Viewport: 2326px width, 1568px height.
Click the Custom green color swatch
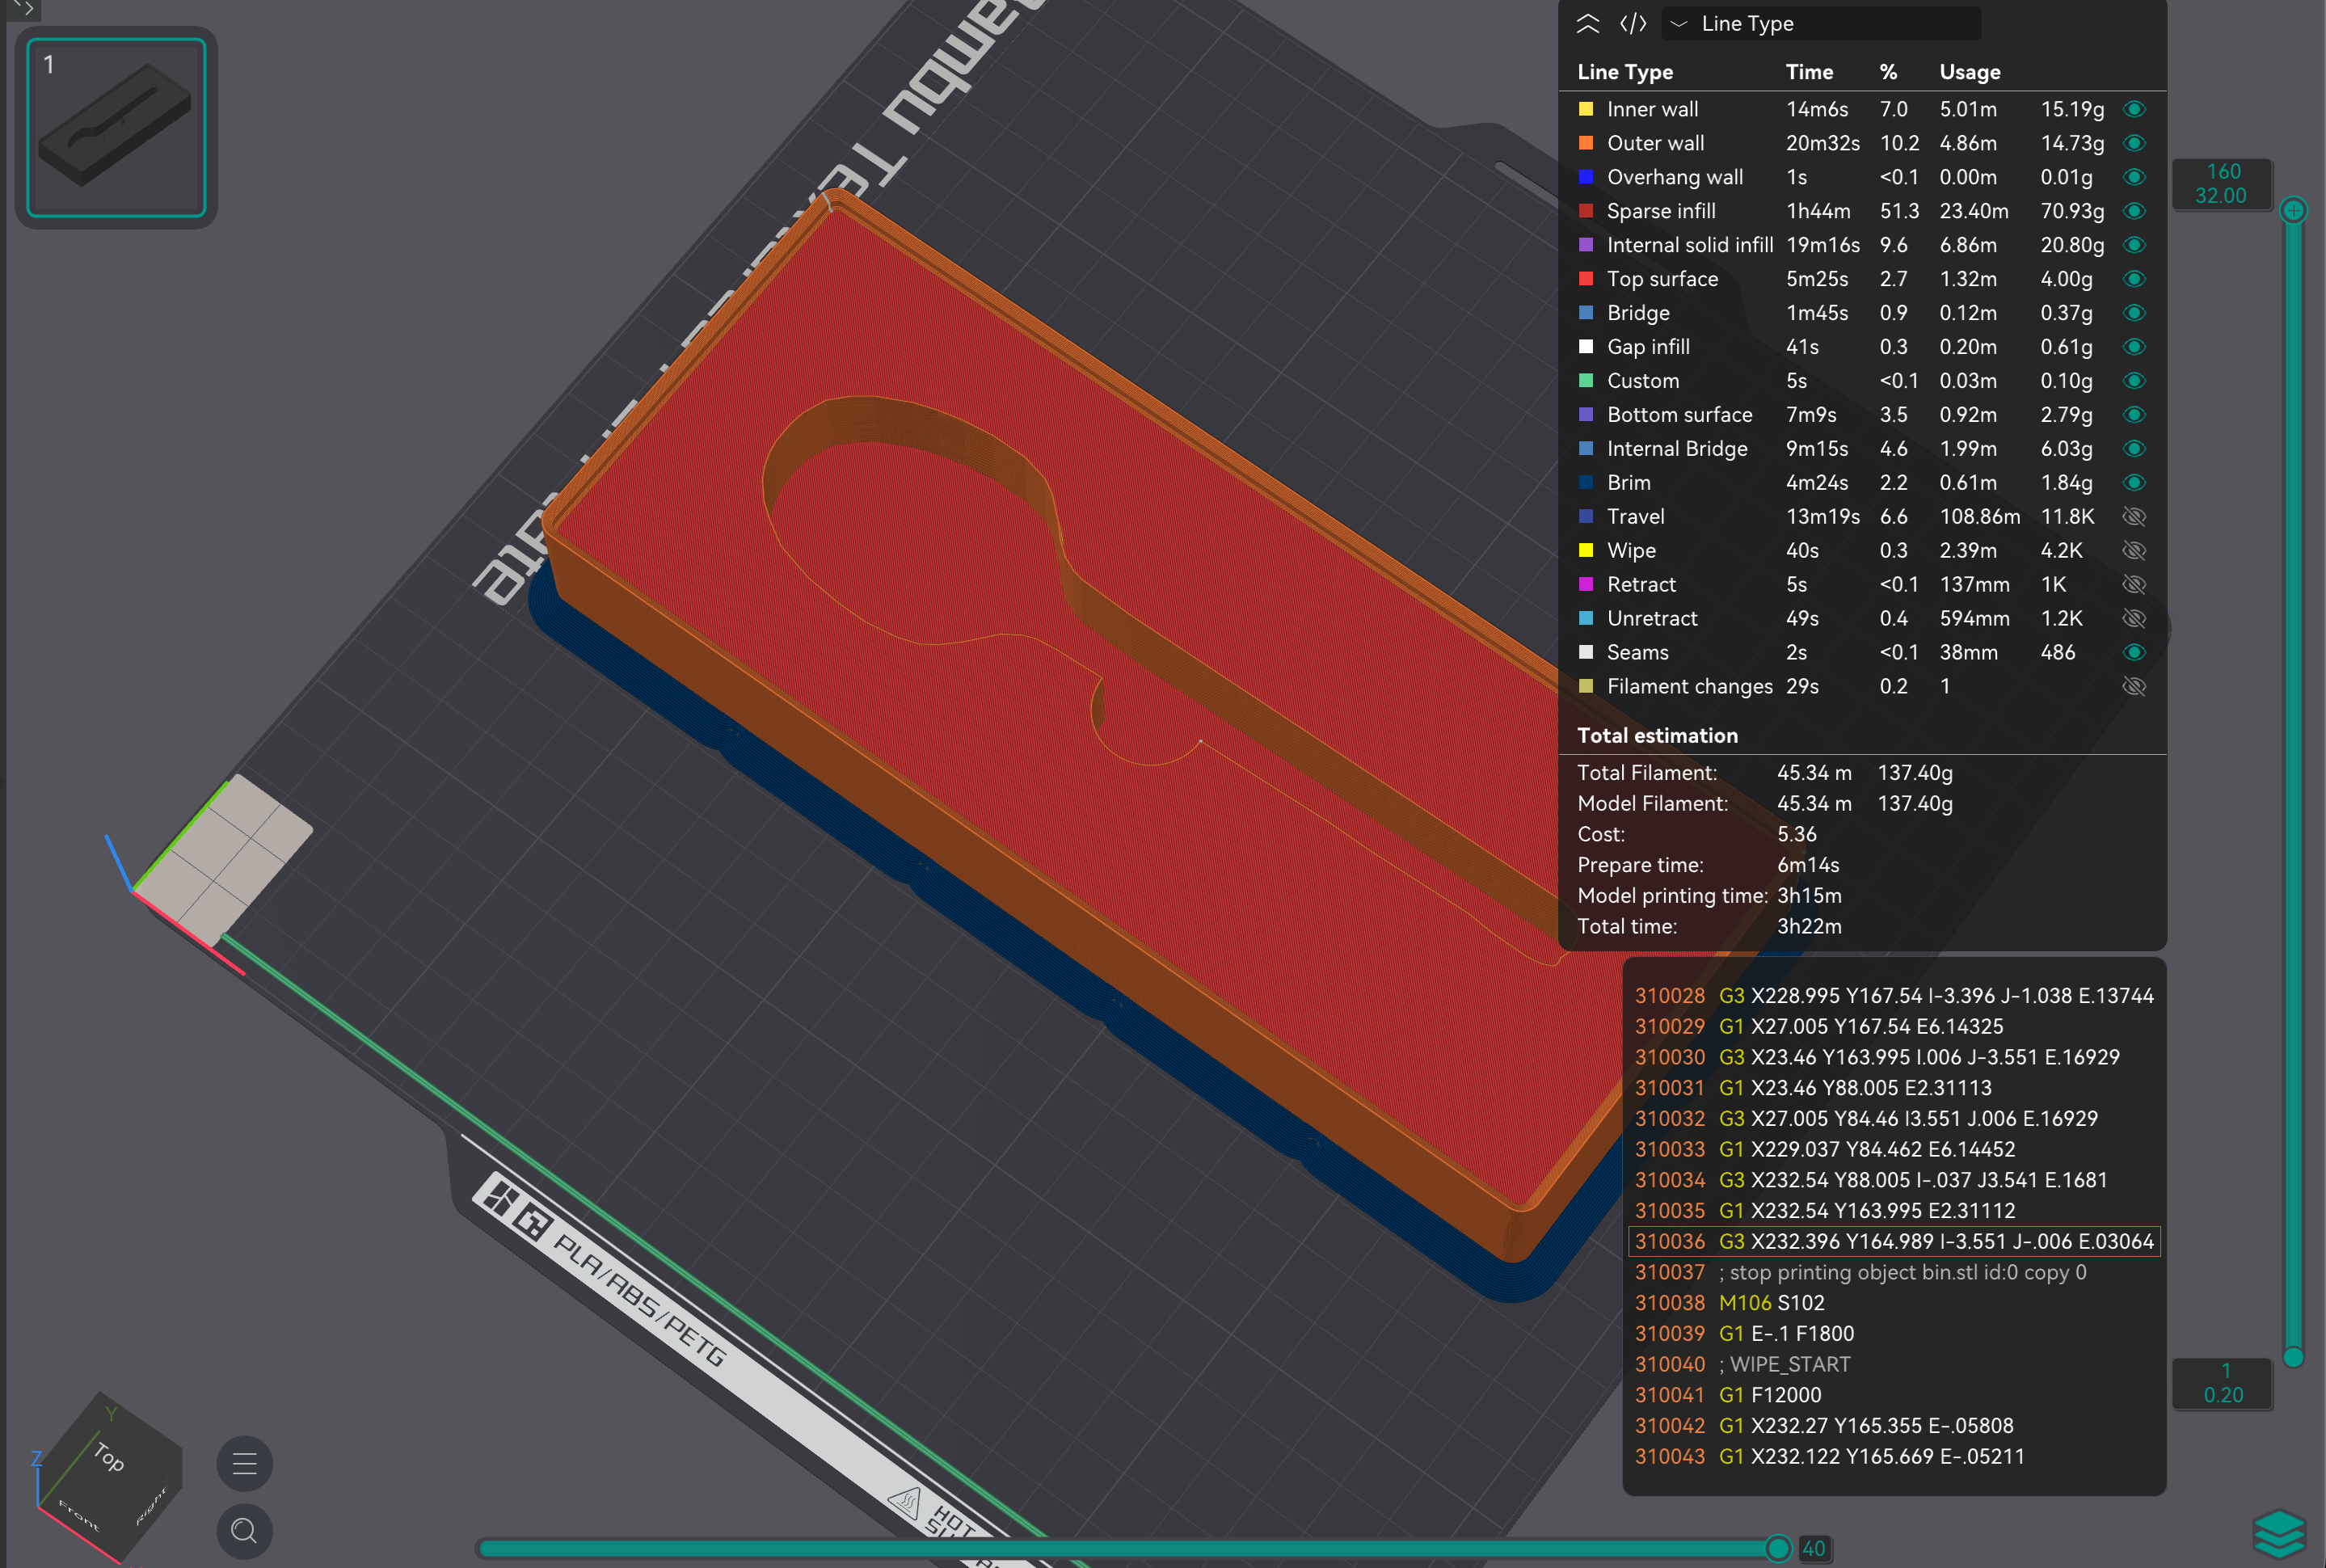[1586, 381]
